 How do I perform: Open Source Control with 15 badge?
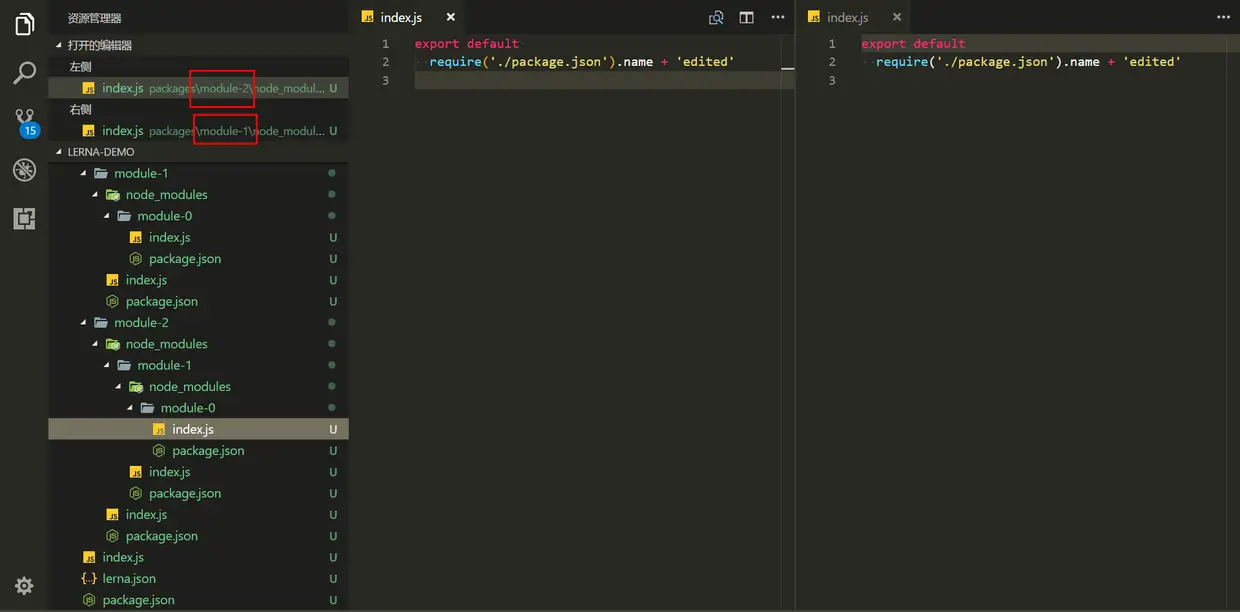[x=25, y=122]
